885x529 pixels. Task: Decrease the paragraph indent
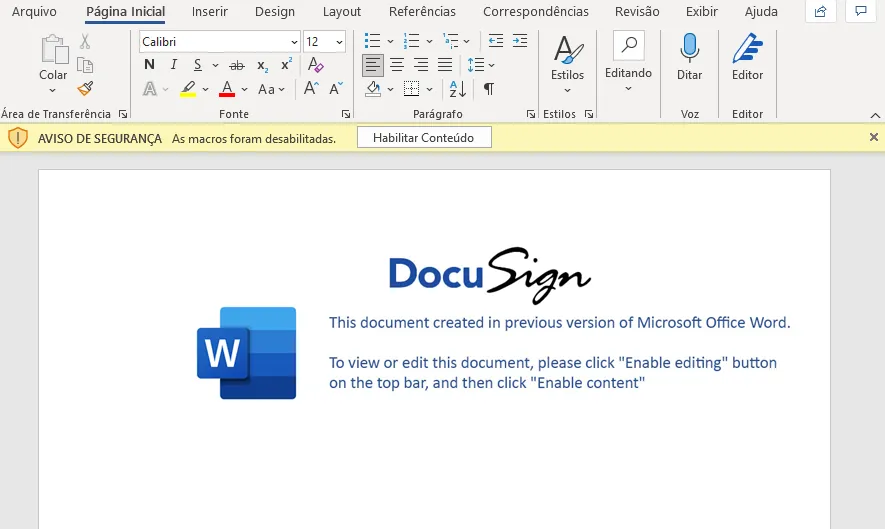pyautogui.click(x=496, y=41)
